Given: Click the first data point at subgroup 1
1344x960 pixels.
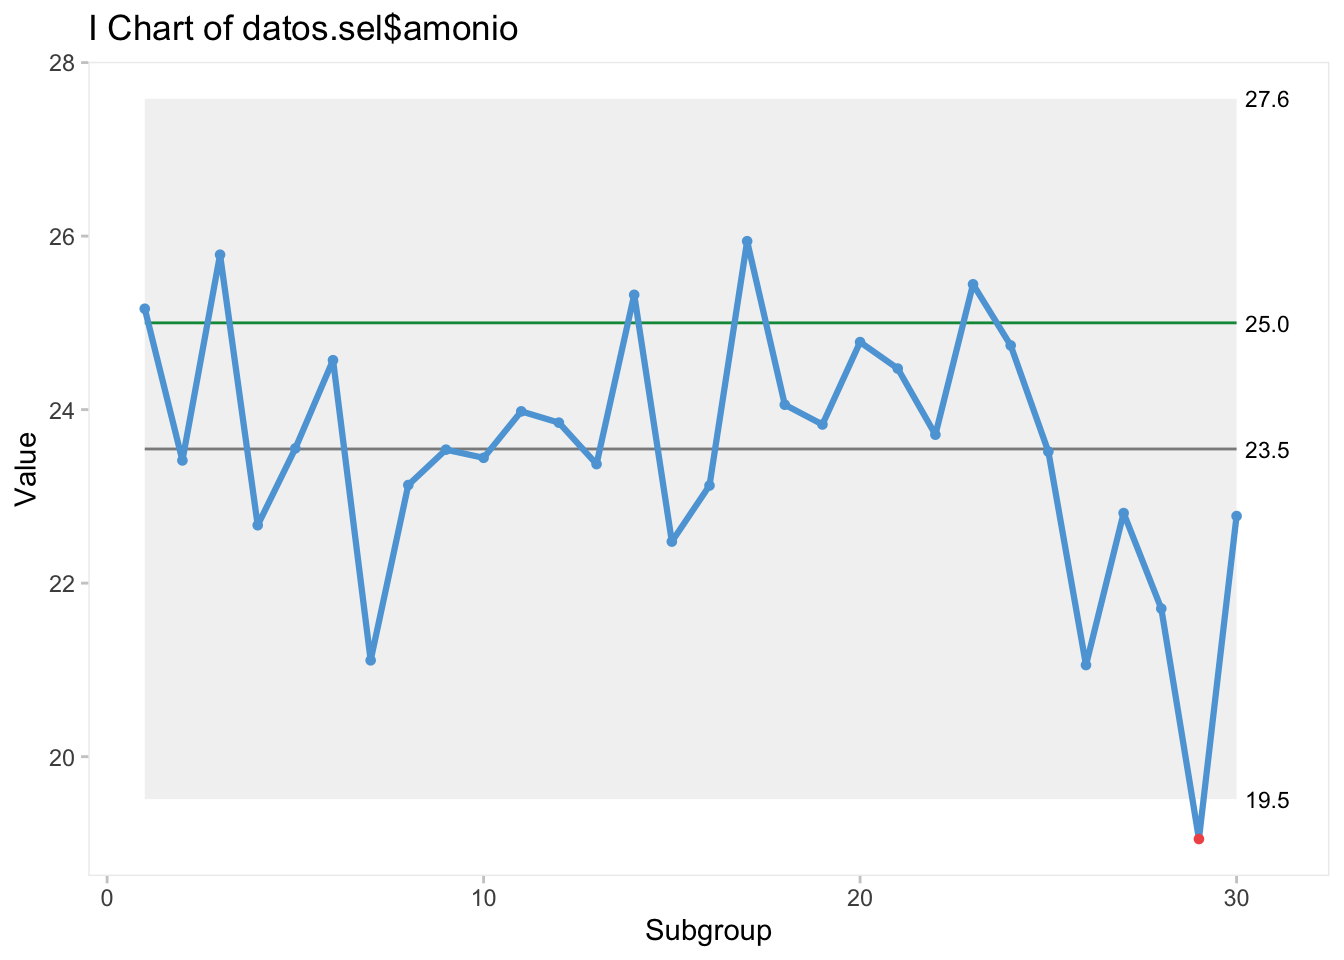Looking at the screenshot, I should pyautogui.click(x=145, y=309).
